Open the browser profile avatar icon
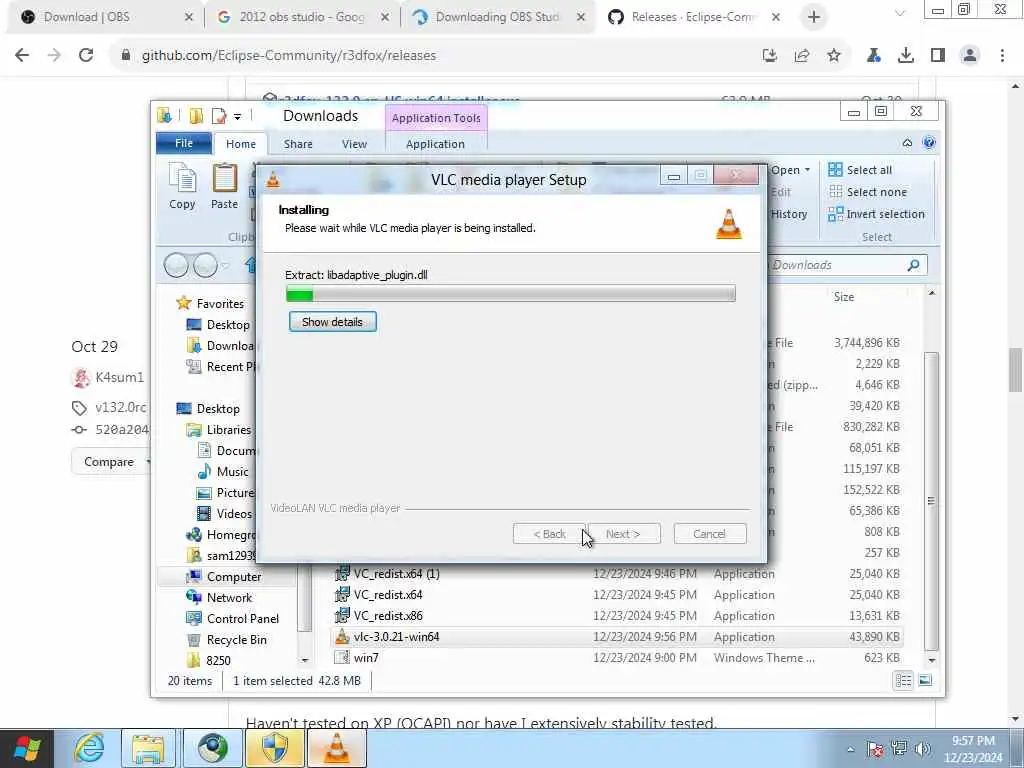 pyautogui.click(x=970, y=56)
